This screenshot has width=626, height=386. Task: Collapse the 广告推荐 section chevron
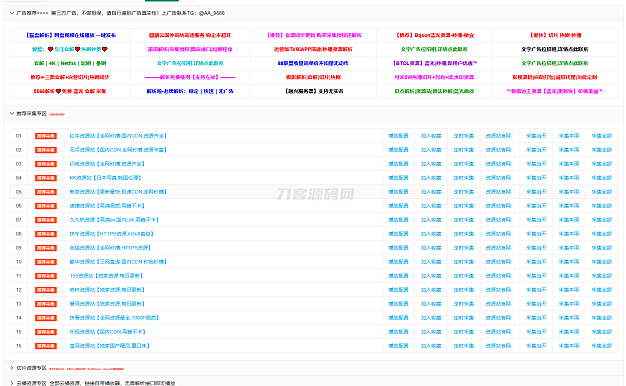click(x=12, y=13)
